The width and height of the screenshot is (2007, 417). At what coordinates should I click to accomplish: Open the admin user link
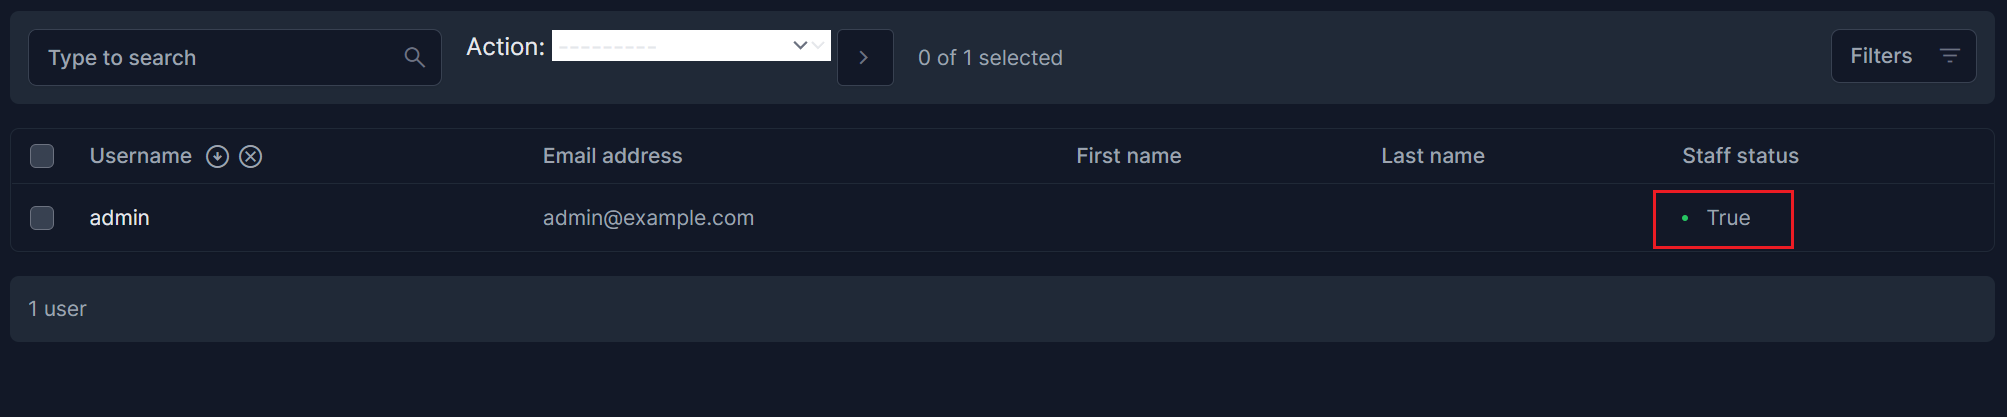(x=119, y=218)
